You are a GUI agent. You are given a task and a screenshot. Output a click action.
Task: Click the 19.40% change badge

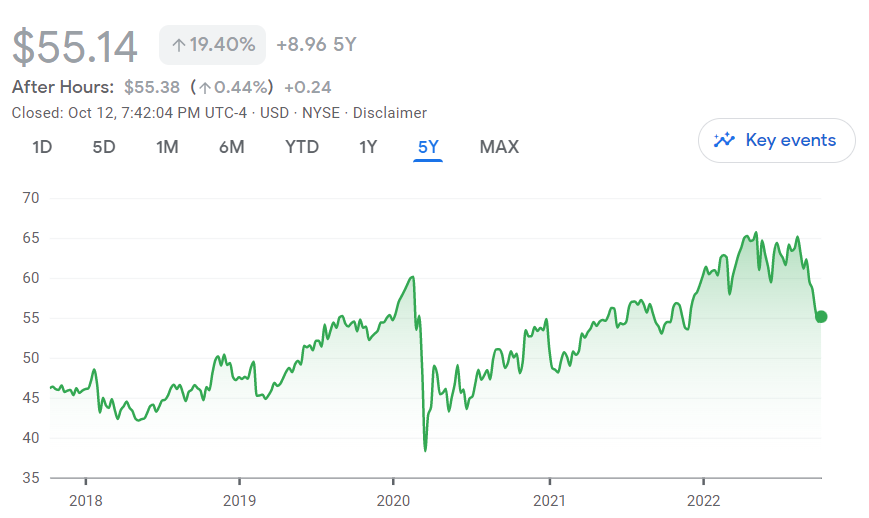(x=213, y=45)
